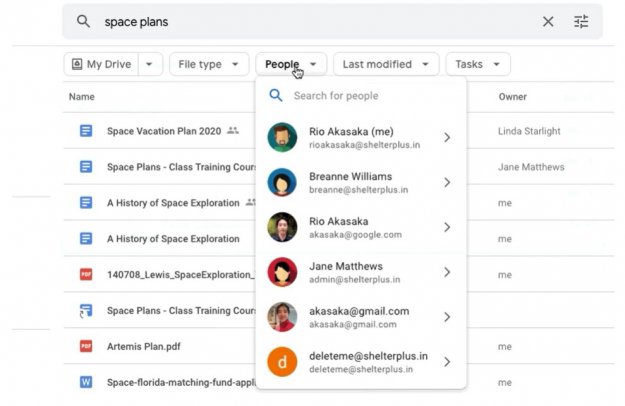
Task: Open A History of Space Exploration shared file
Action: point(174,203)
